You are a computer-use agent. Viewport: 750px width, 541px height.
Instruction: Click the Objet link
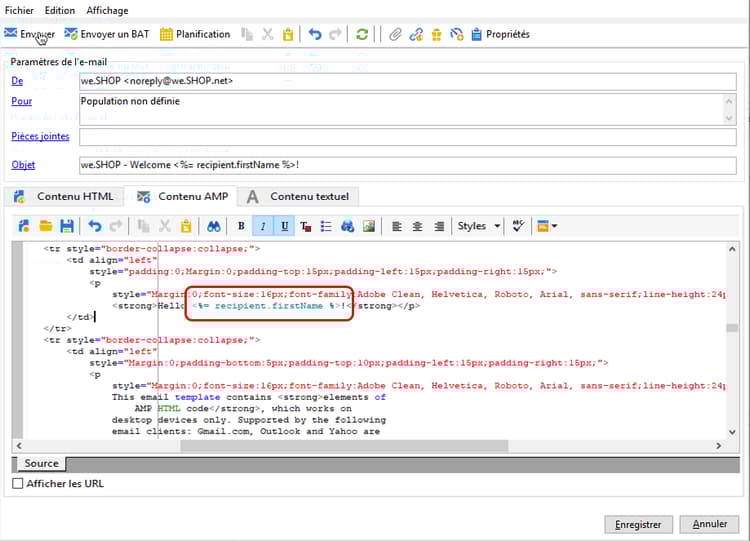(23, 165)
